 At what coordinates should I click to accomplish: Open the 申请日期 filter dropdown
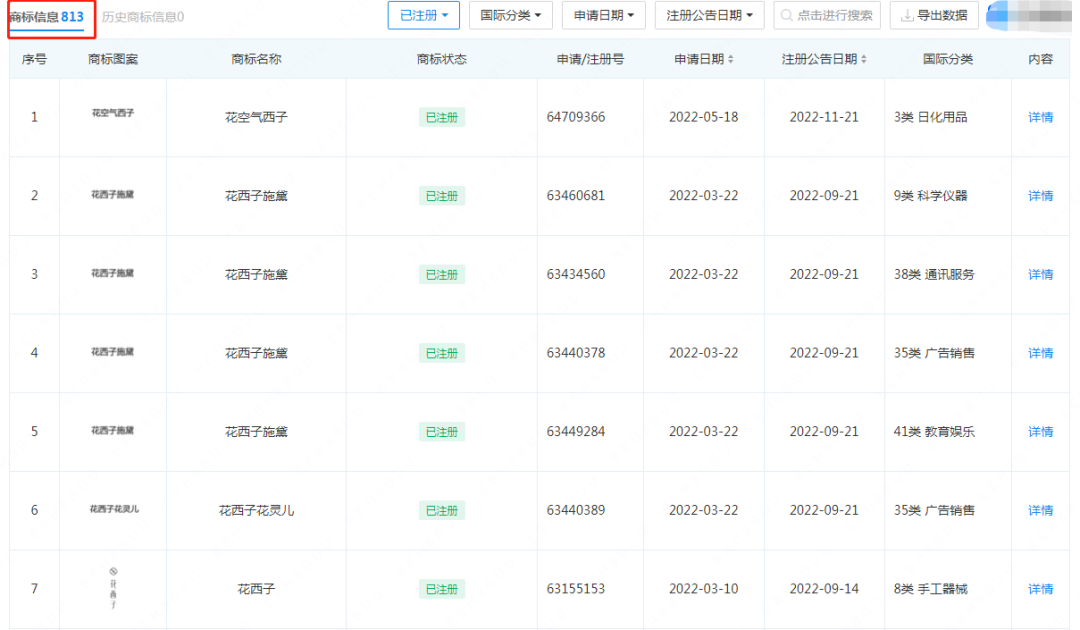click(x=603, y=15)
